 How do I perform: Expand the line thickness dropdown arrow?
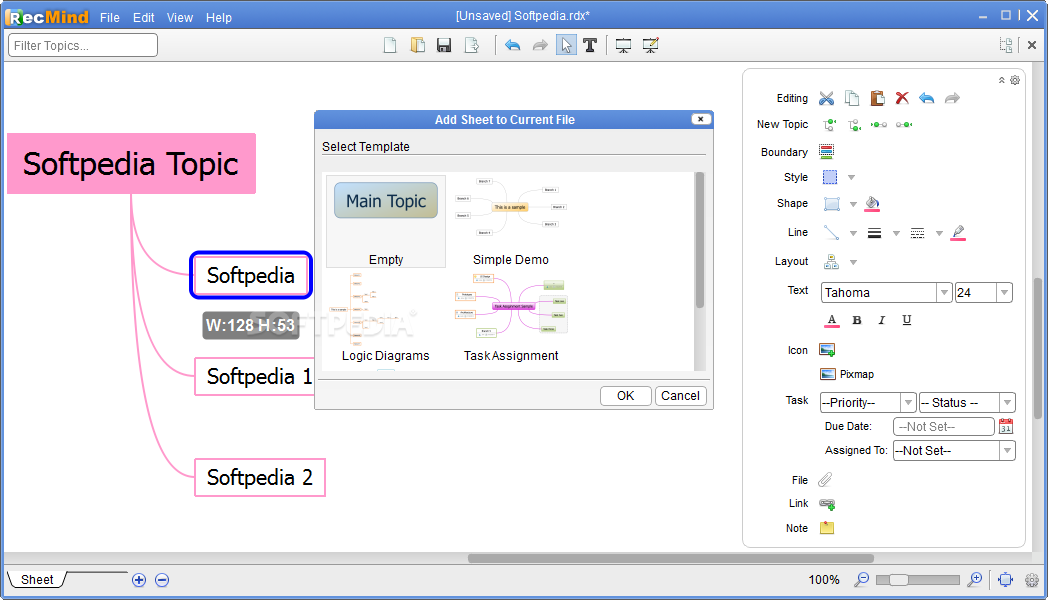pyautogui.click(x=896, y=233)
